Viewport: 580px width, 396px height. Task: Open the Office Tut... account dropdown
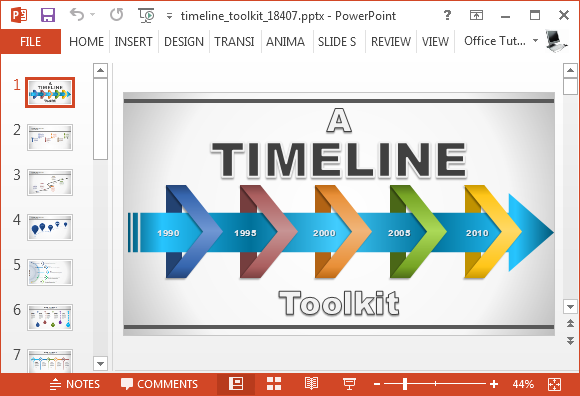535,41
